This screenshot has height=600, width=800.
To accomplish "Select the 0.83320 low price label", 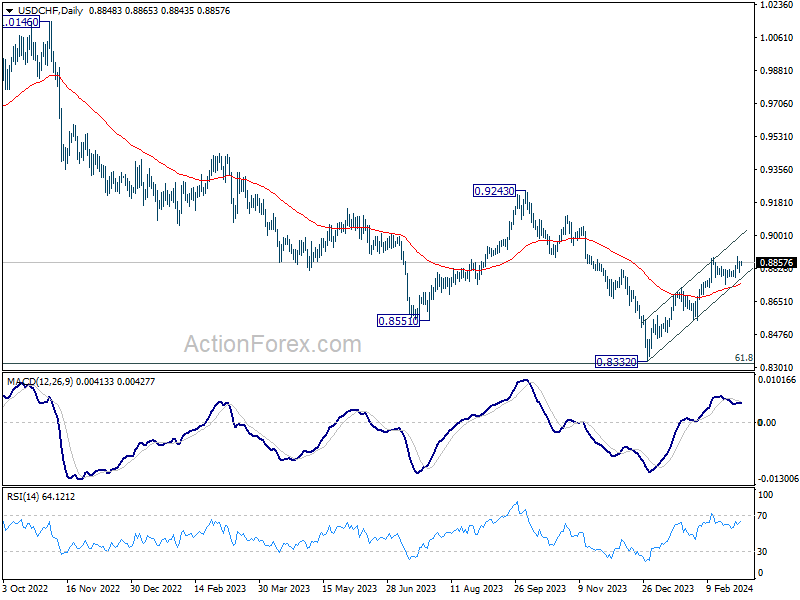I will point(616,362).
